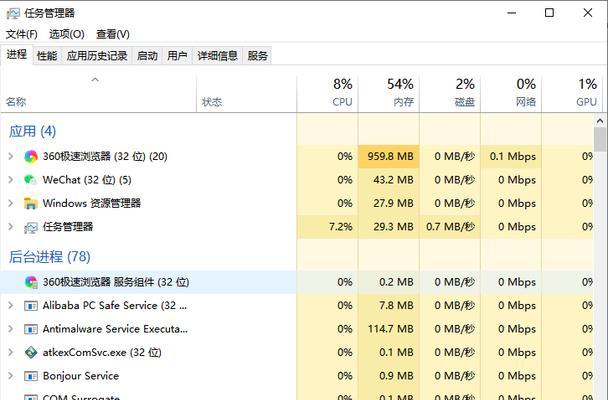Maximize the Task Manager window
The width and height of the screenshot is (608, 400).
tap(549, 13)
